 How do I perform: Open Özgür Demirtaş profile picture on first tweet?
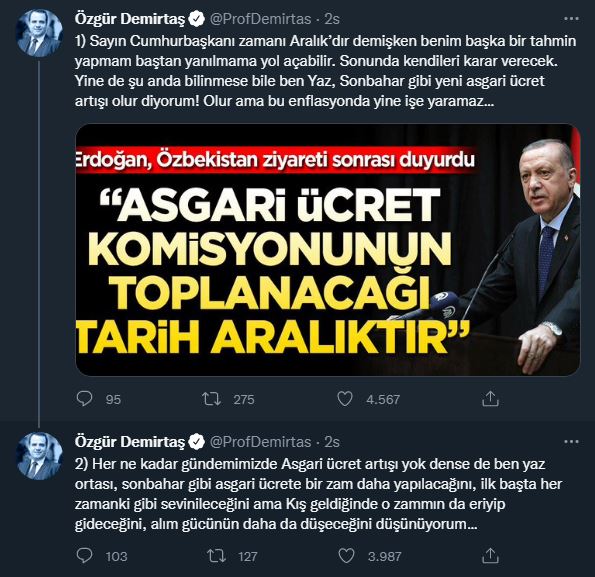(39, 33)
